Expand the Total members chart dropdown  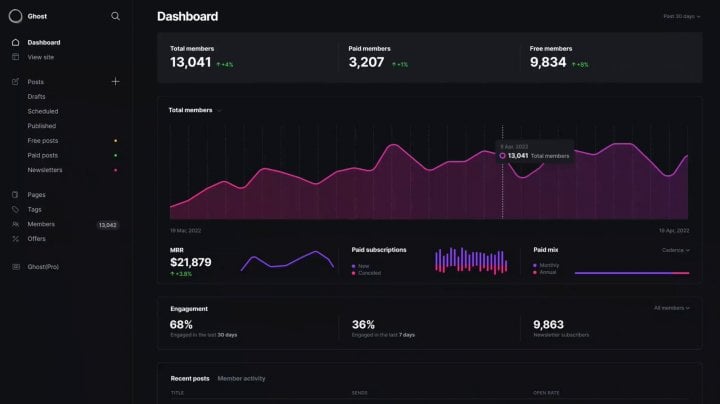195,110
